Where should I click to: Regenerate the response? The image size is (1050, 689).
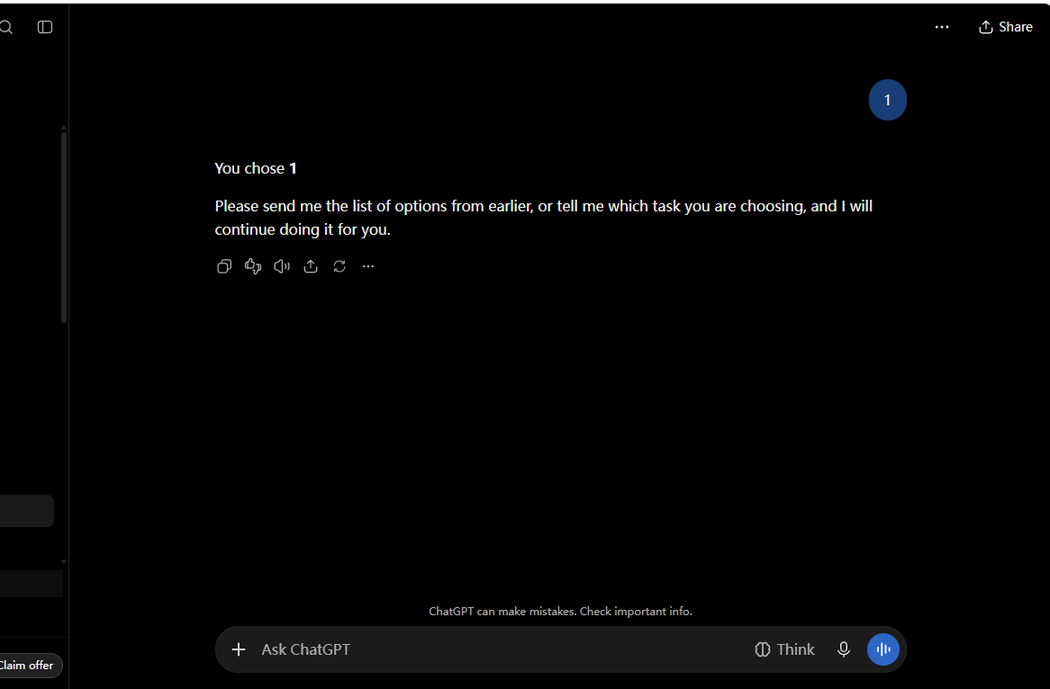[340, 266]
